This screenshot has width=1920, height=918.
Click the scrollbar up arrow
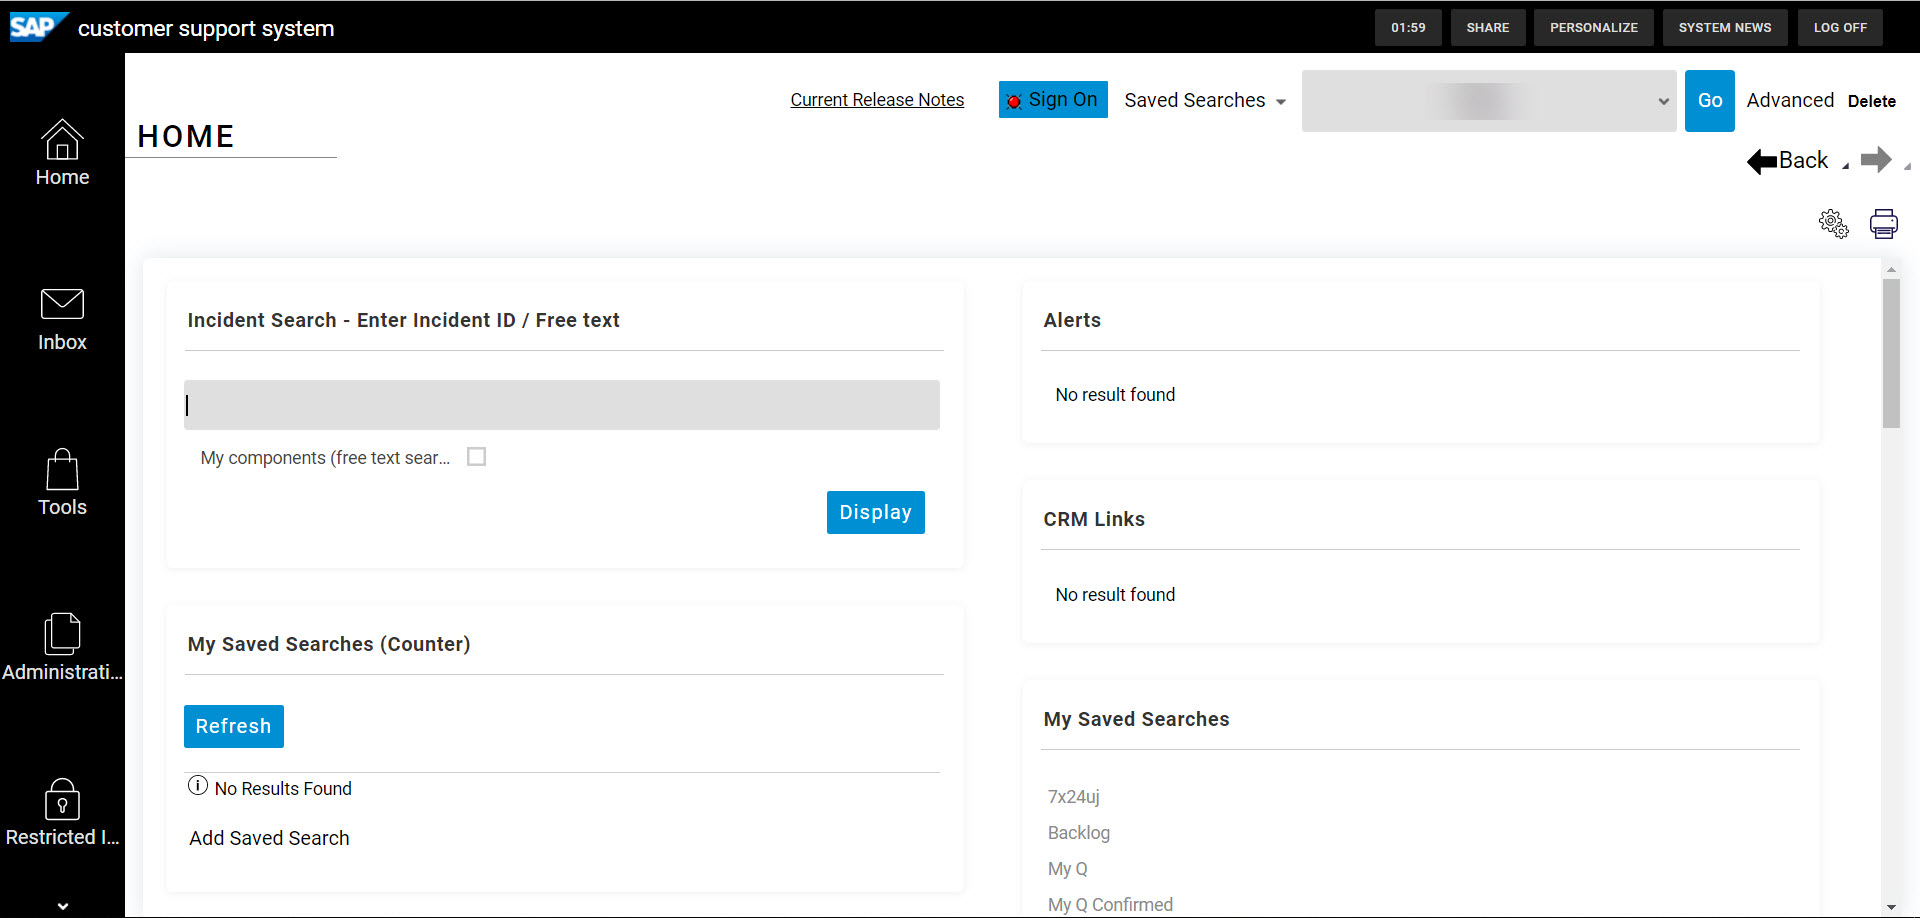coord(1891,270)
